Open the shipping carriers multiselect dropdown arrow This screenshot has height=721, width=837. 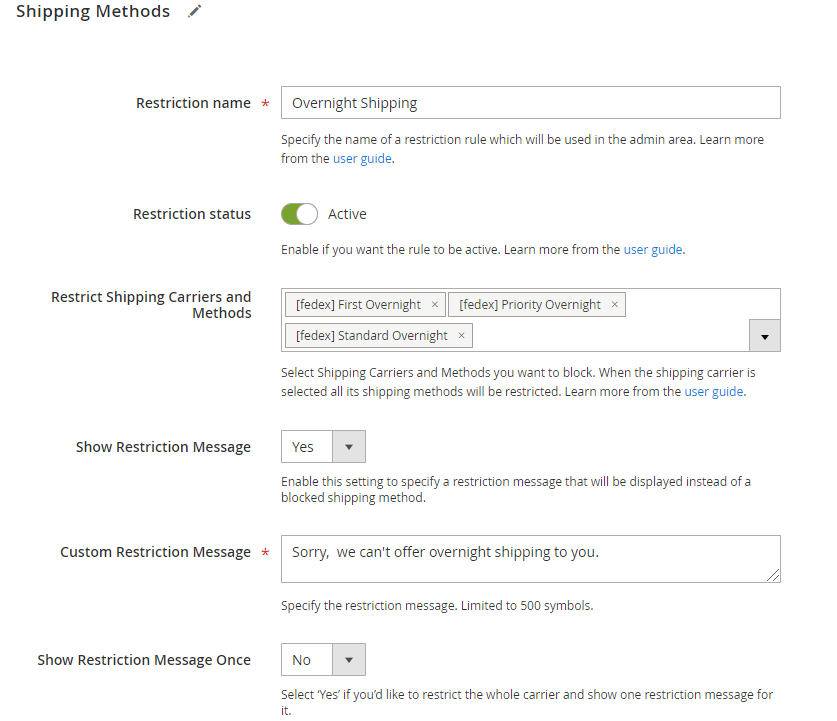coord(764,336)
